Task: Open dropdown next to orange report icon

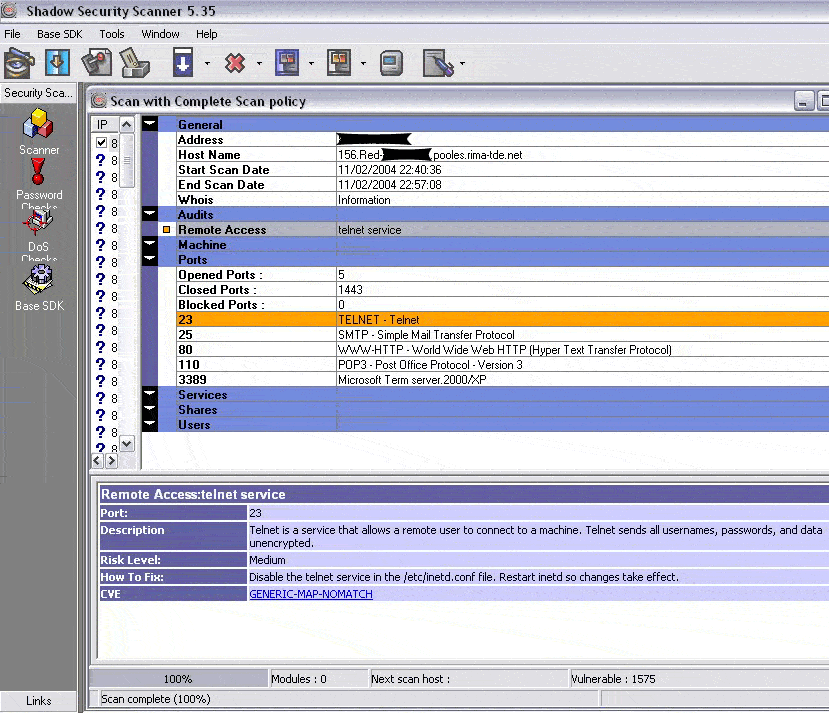Action: click(363, 63)
